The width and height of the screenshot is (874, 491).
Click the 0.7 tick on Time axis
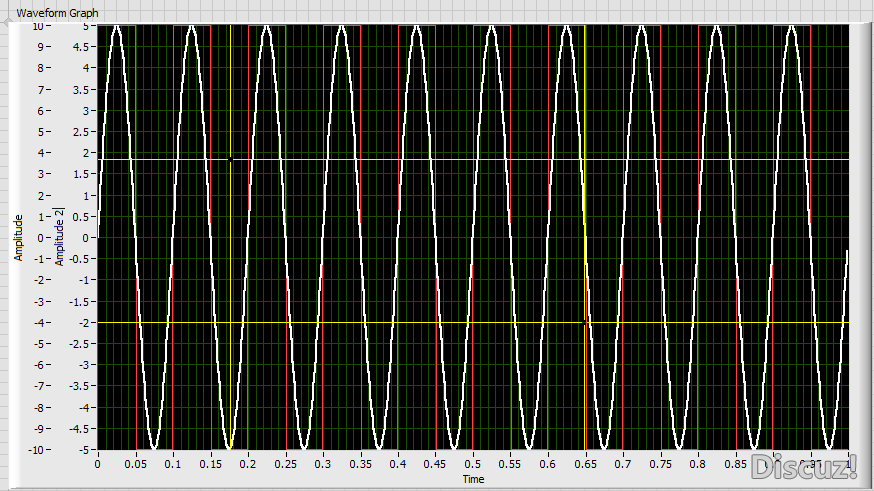click(x=623, y=464)
